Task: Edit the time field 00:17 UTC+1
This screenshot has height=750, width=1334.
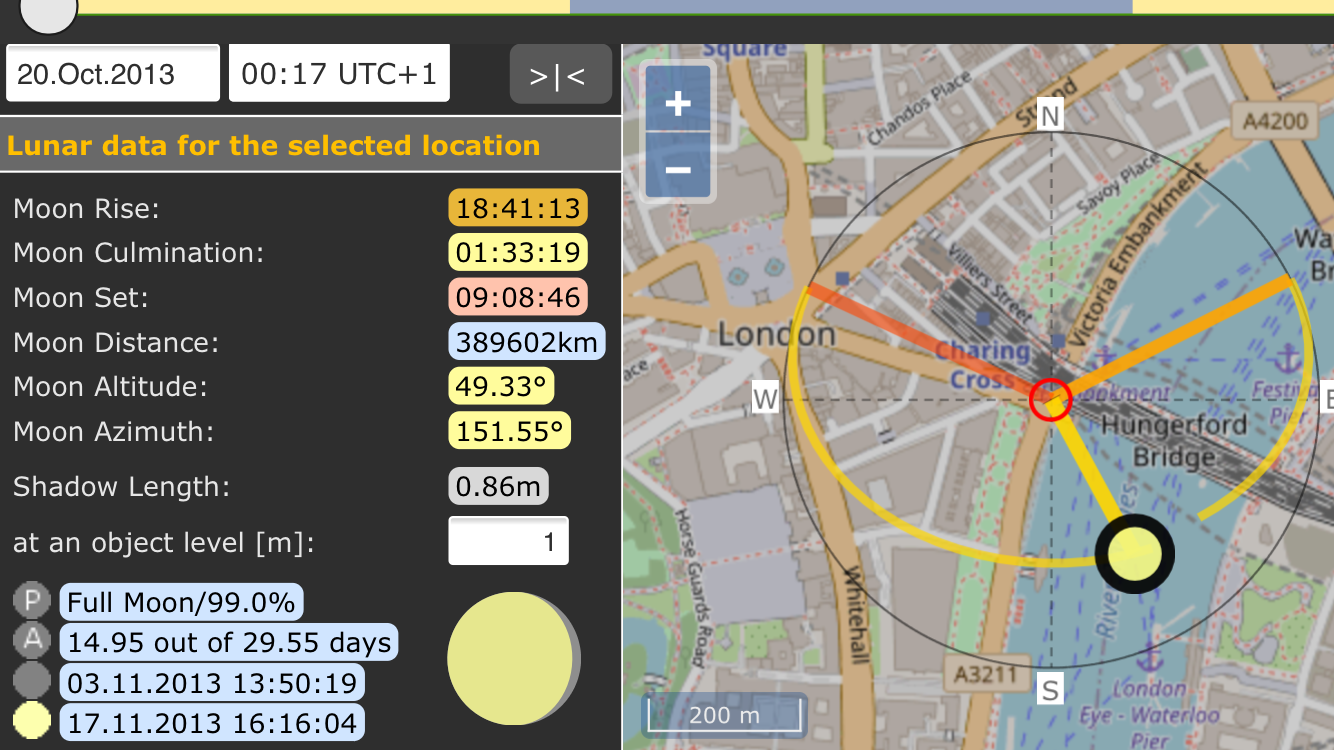Action: (339, 74)
